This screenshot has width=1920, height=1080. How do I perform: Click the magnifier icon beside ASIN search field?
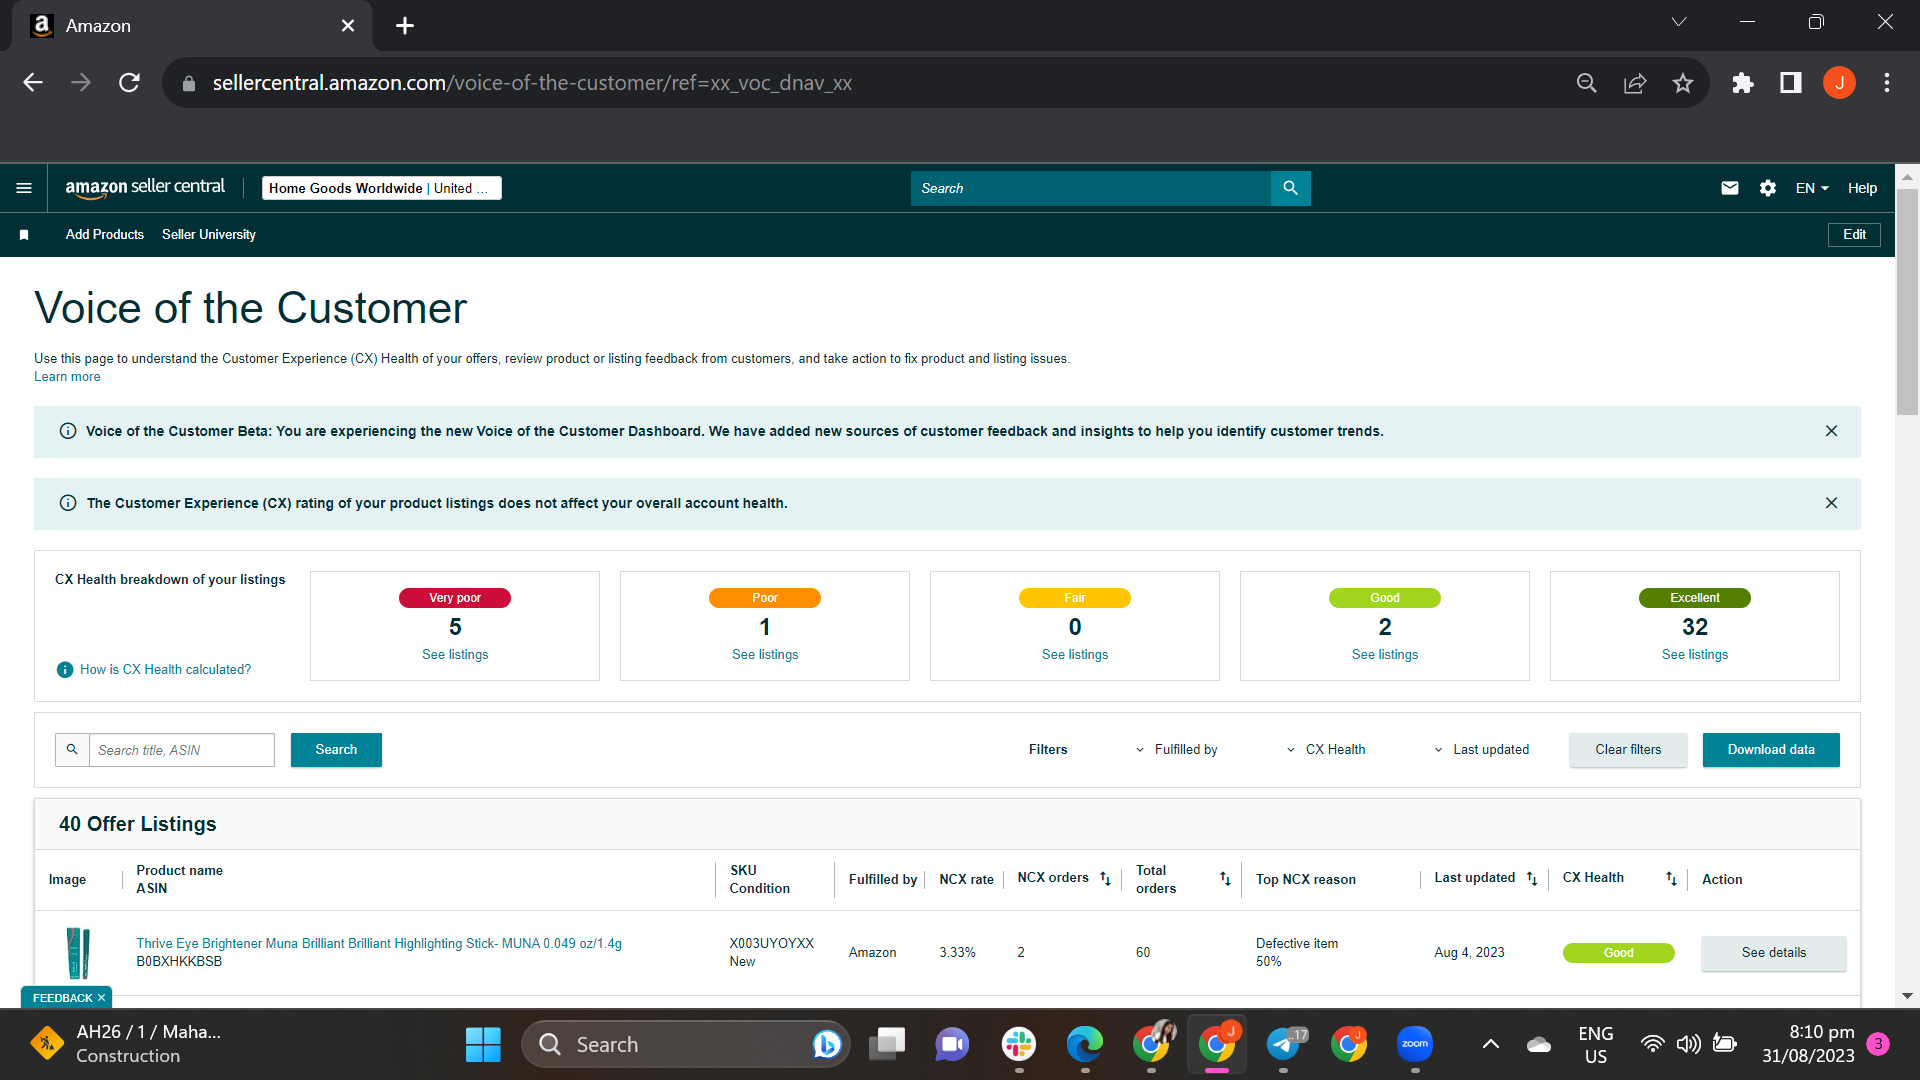point(72,749)
